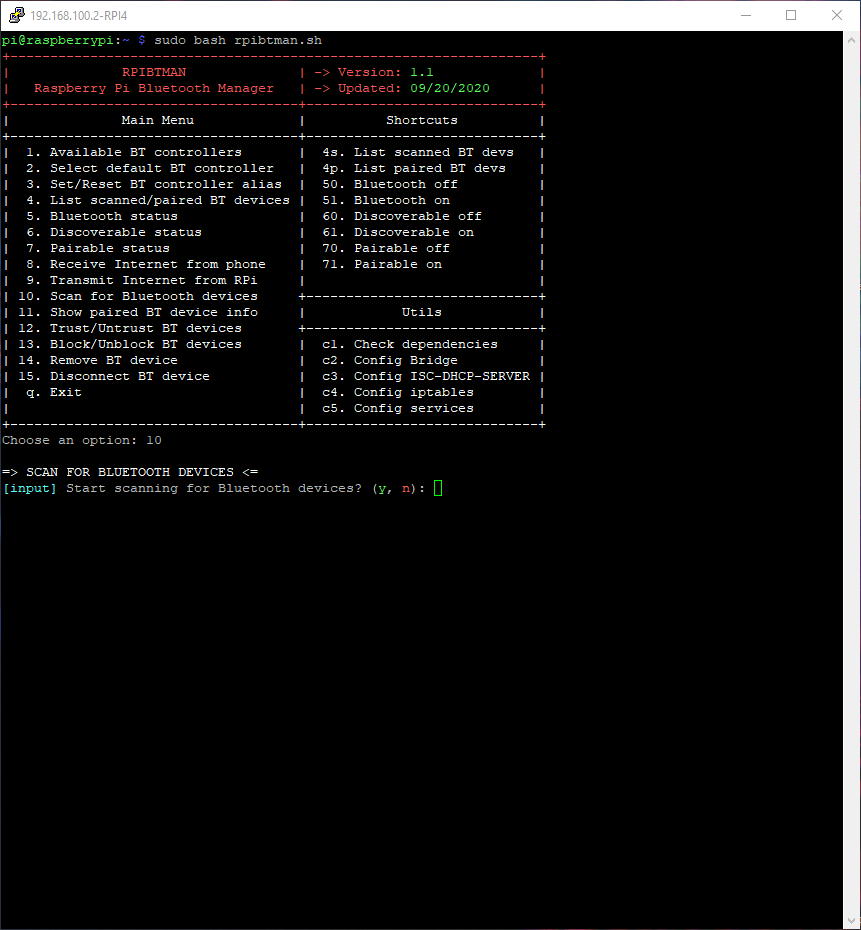This screenshot has width=861, height=930.
Task: Click '51. Bluetooth on' shortcut
Action: [x=386, y=200]
